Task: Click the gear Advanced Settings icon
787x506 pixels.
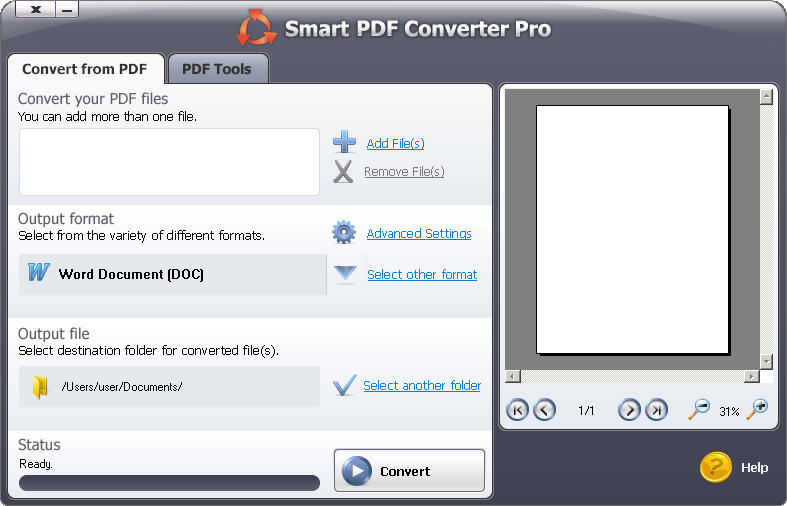Action: (x=344, y=232)
